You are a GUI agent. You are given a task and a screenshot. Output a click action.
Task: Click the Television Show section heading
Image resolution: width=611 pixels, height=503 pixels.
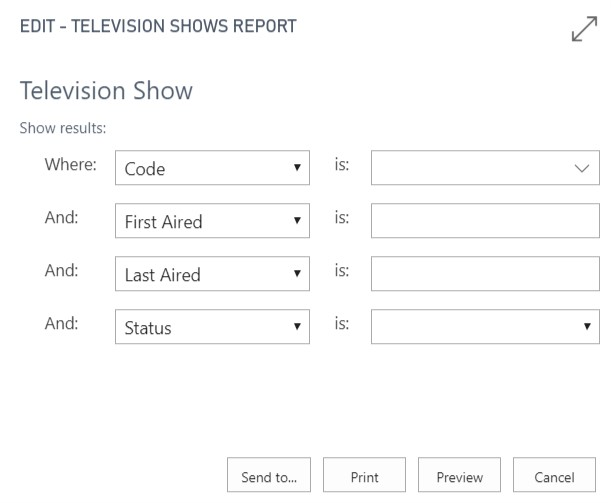(x=106, y=91)
